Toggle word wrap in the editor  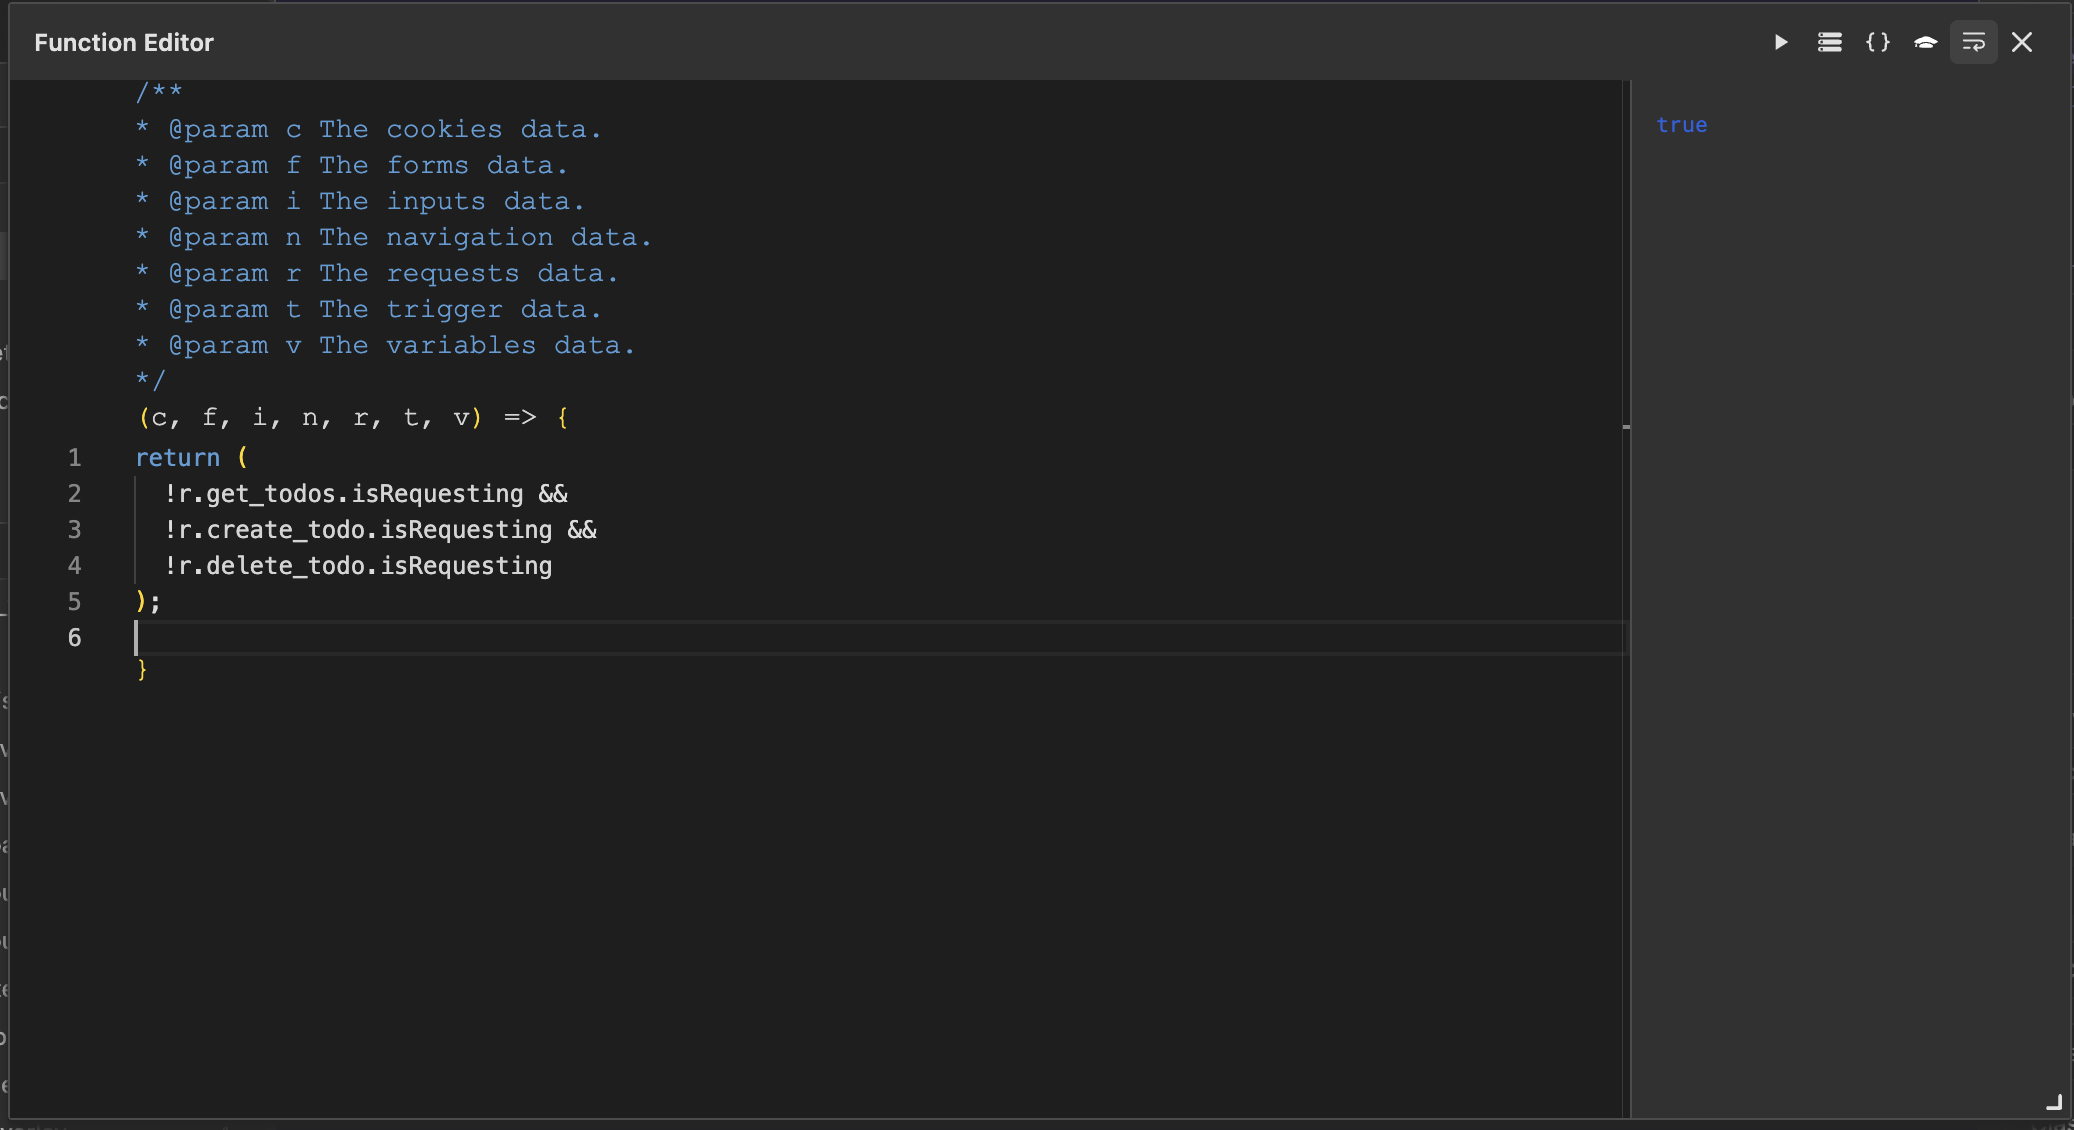click(1973, 42)
